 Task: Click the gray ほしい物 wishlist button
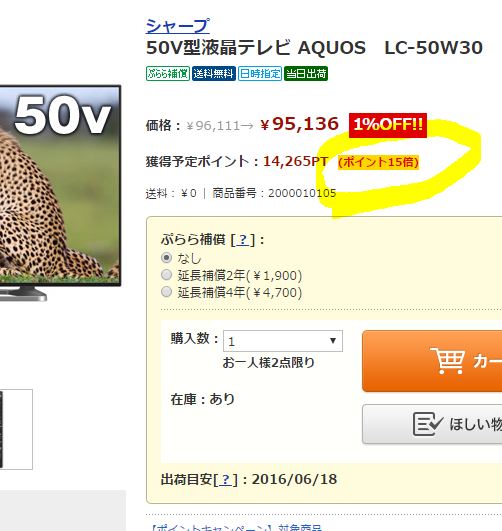pyautogui.click(x=432, y=424)
